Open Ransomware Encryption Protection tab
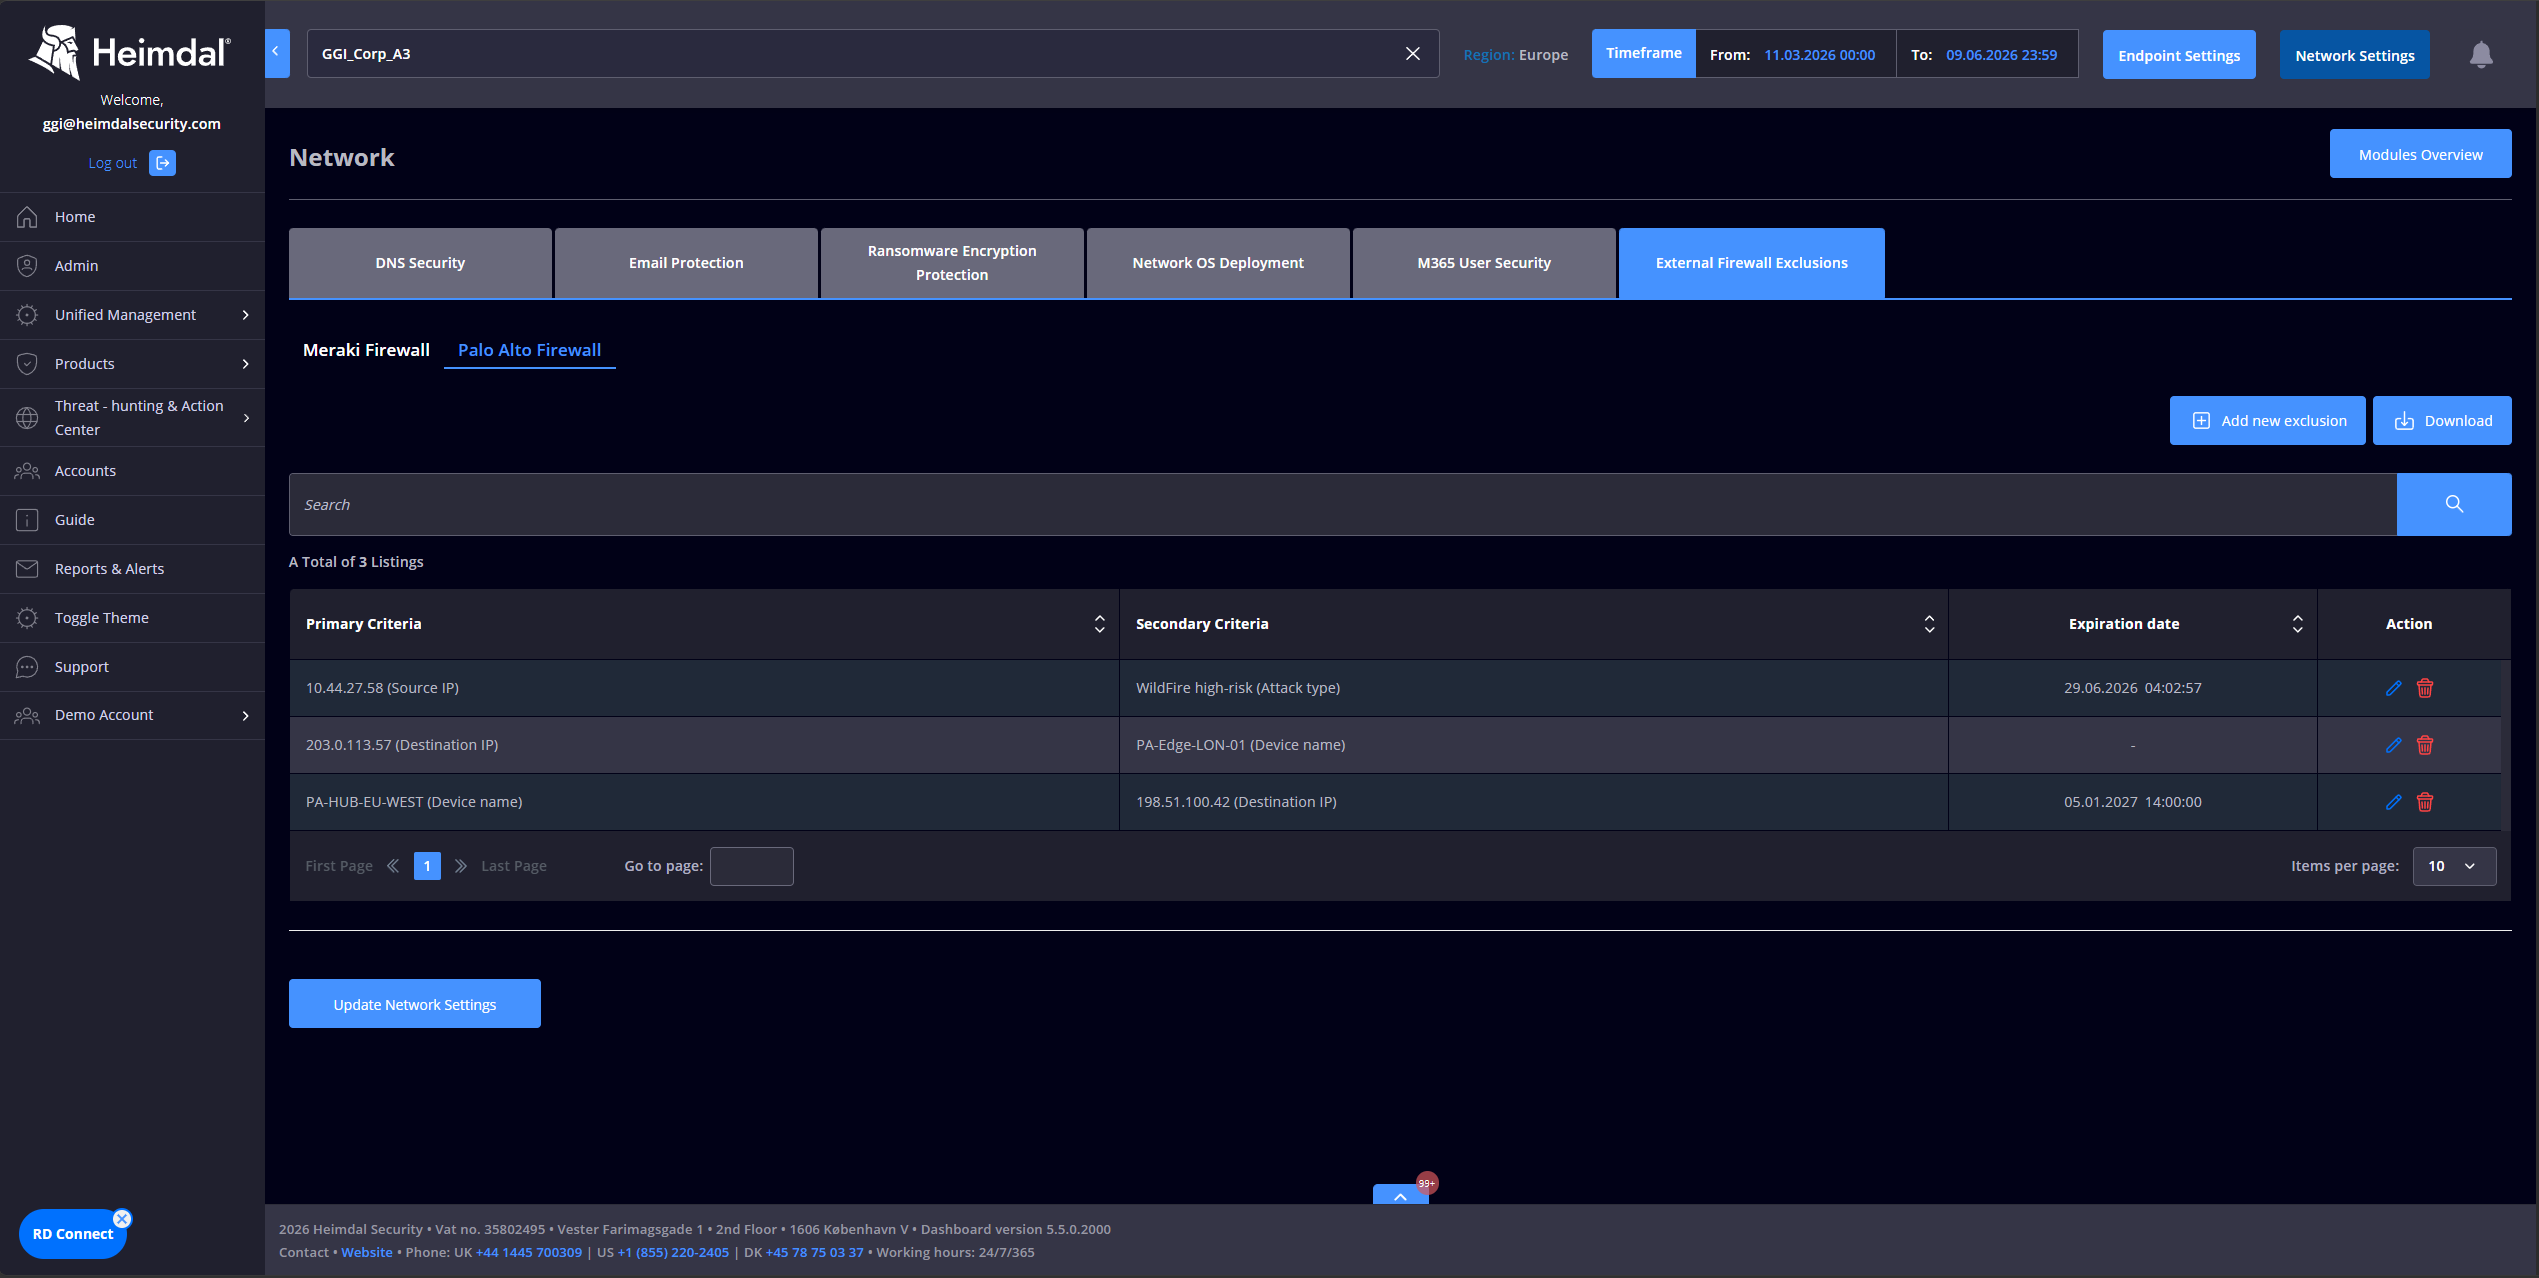This screenshot has height=1278, width=2539. 952,263
